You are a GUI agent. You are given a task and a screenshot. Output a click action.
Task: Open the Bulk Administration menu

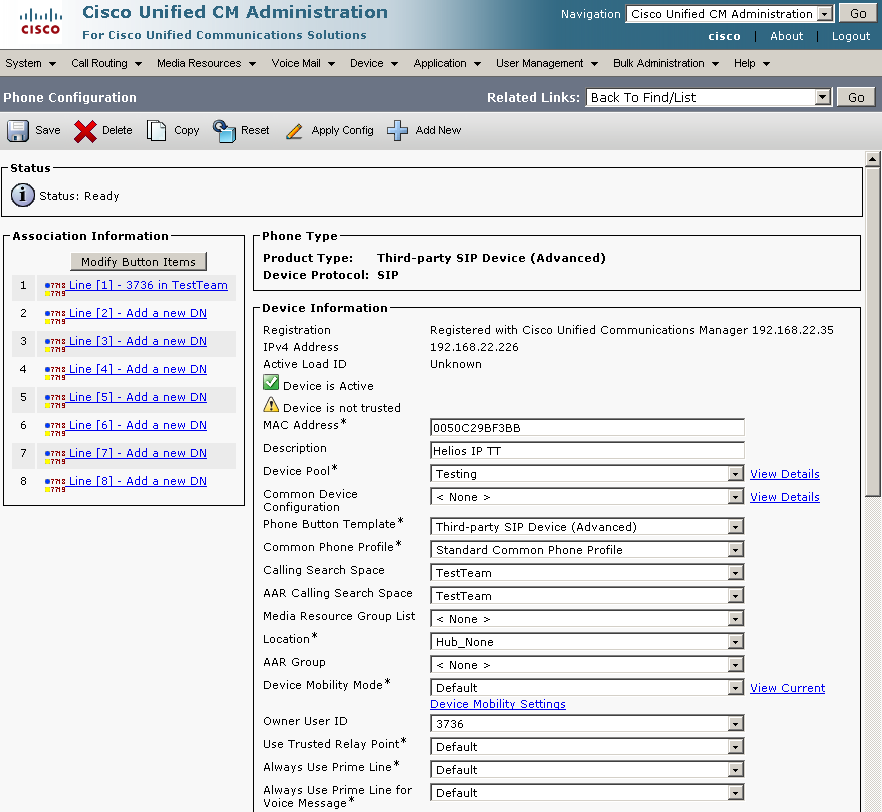click(x=666, y=63)
